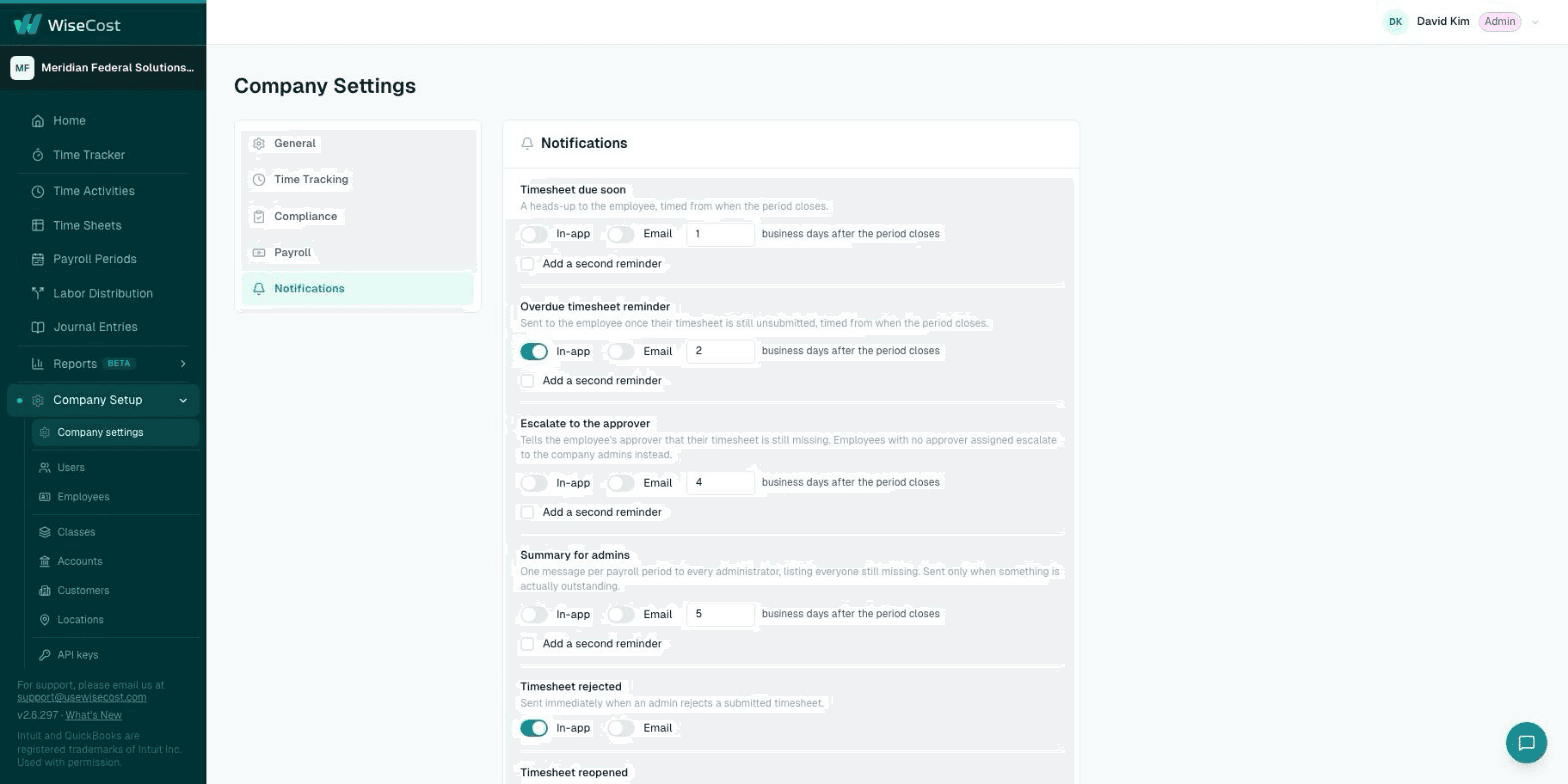1568x784 pixels.
Task: Turn off In-app for Timesheet rejected
Action: click(x=534, y=729)
